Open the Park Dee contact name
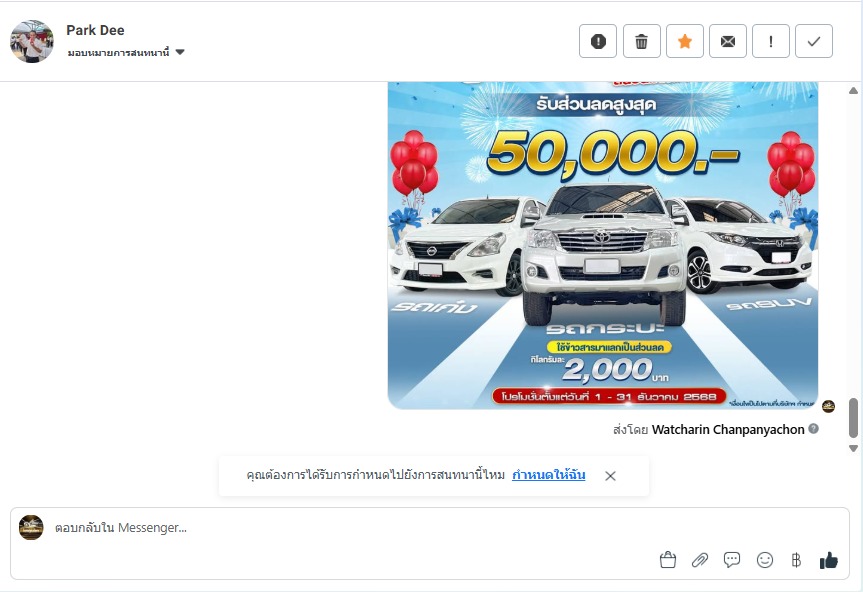Screen dimensions: 863x592 coord(95,30)
